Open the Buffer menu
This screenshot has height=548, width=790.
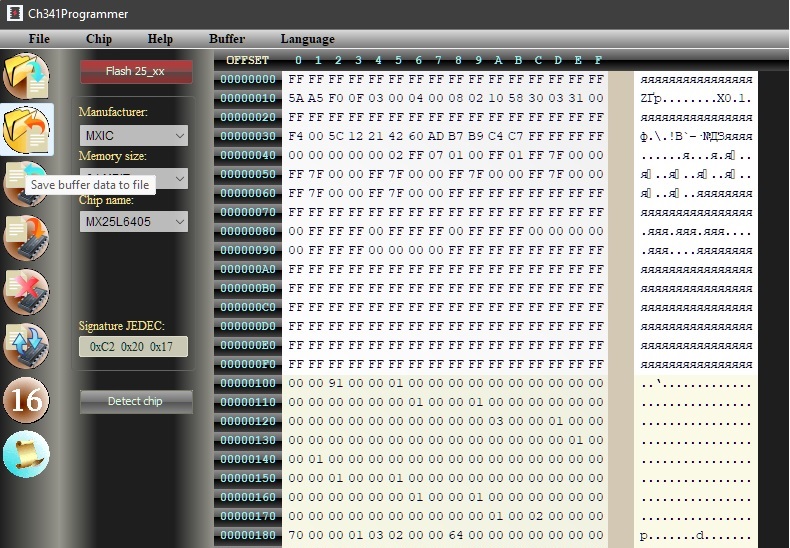click(227, 39)
